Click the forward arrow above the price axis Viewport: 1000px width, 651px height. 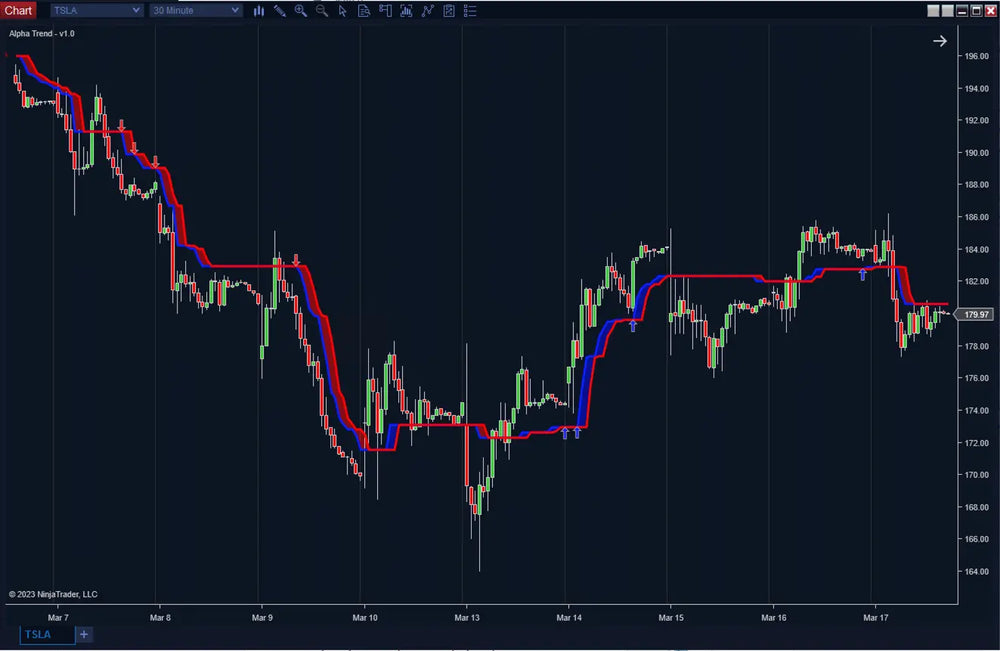tap(940, 41)
